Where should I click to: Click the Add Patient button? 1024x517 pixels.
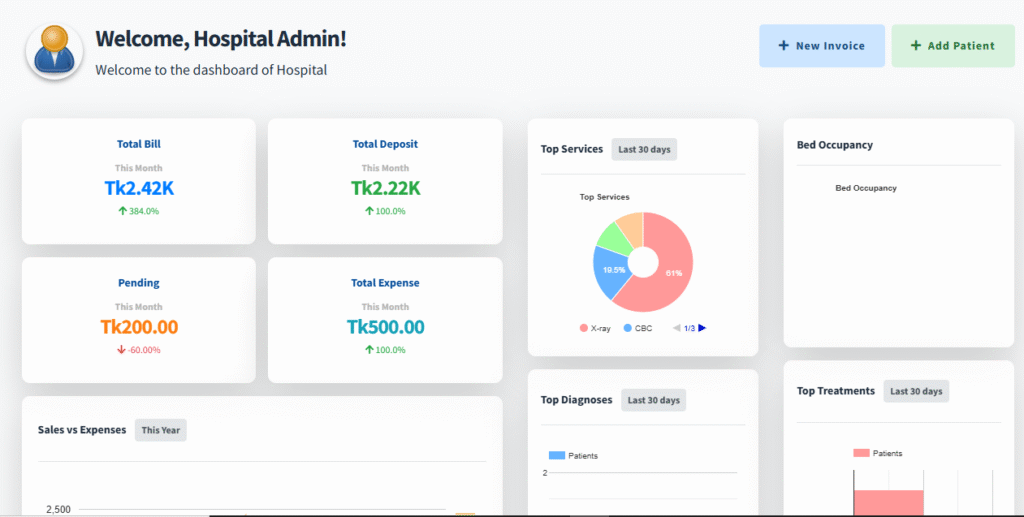(952, 46)
